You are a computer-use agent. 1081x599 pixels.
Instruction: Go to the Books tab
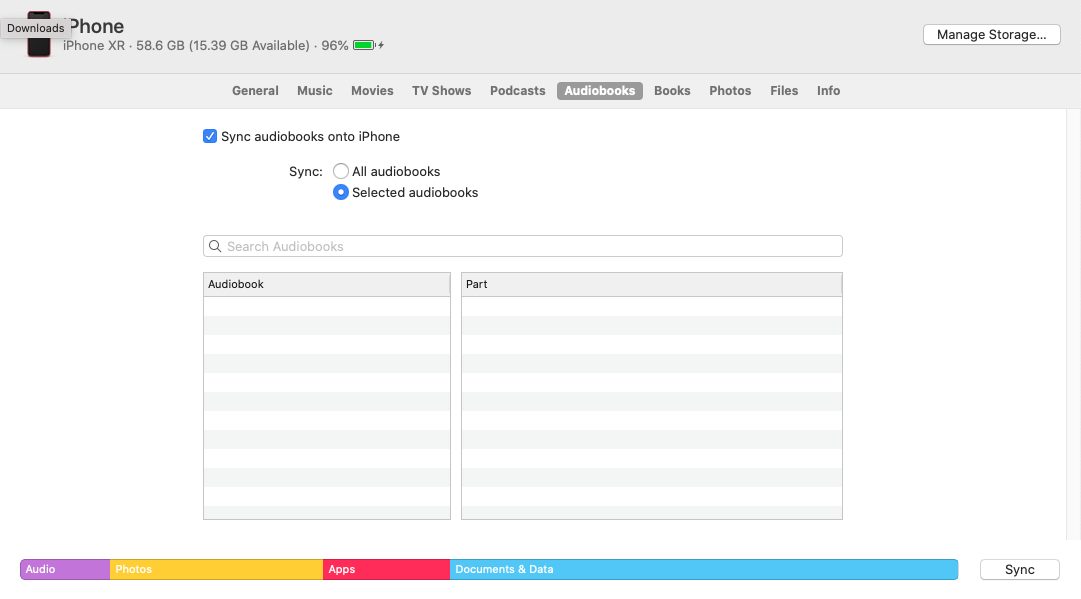click(672, 91)
